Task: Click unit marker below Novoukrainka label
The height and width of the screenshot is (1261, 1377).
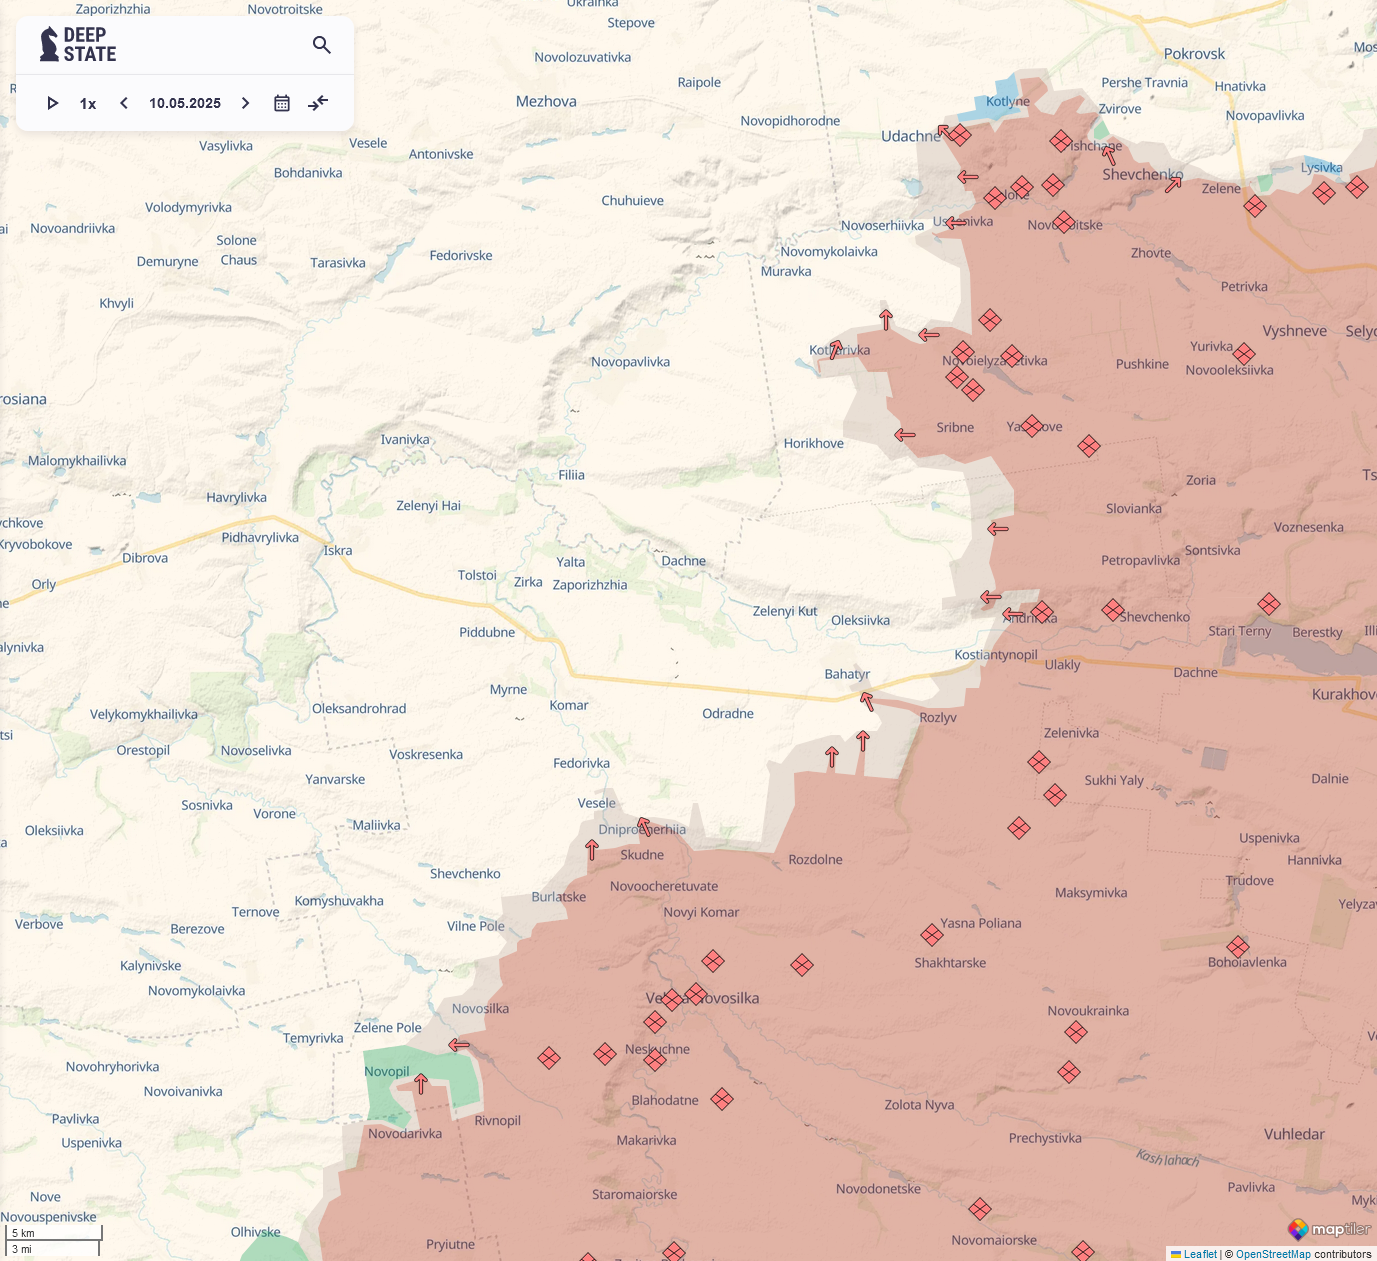Action: pyautogui.click(x=1076, y=1032)
